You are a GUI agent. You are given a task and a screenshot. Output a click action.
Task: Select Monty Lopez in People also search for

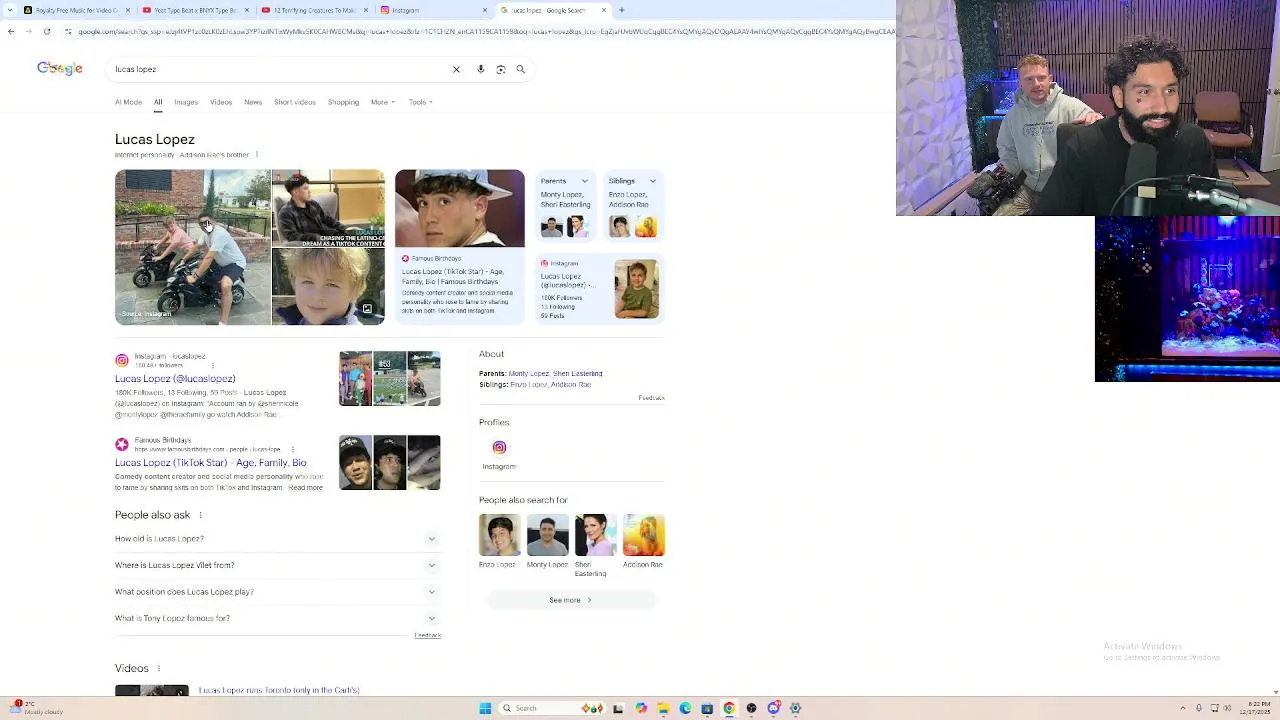tap(547, 541)
